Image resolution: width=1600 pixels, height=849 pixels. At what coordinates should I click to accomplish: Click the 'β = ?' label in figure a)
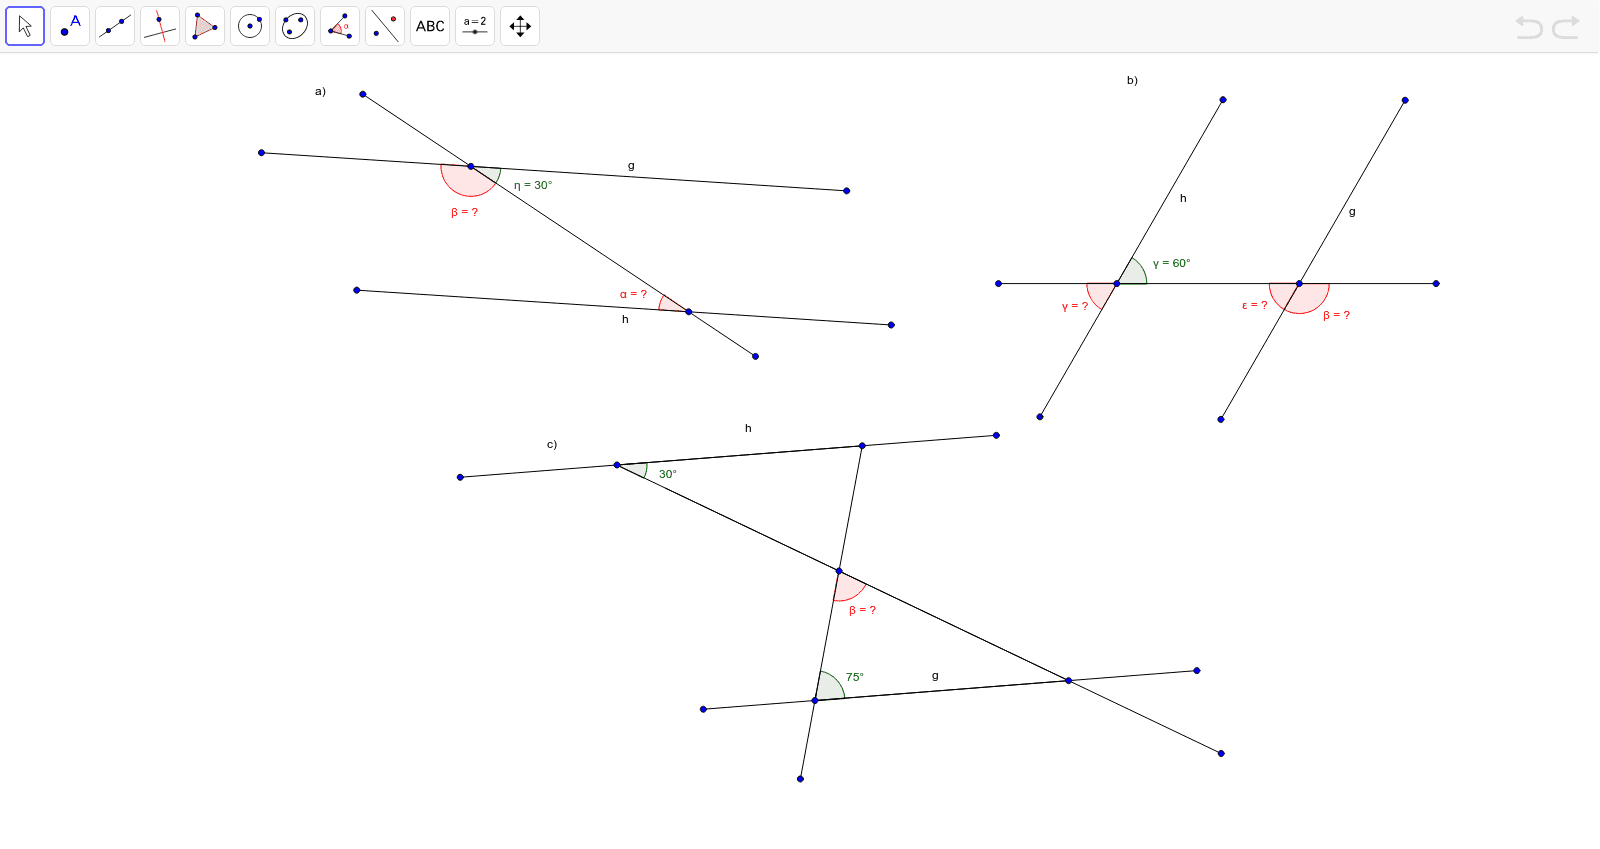point(464,212)
